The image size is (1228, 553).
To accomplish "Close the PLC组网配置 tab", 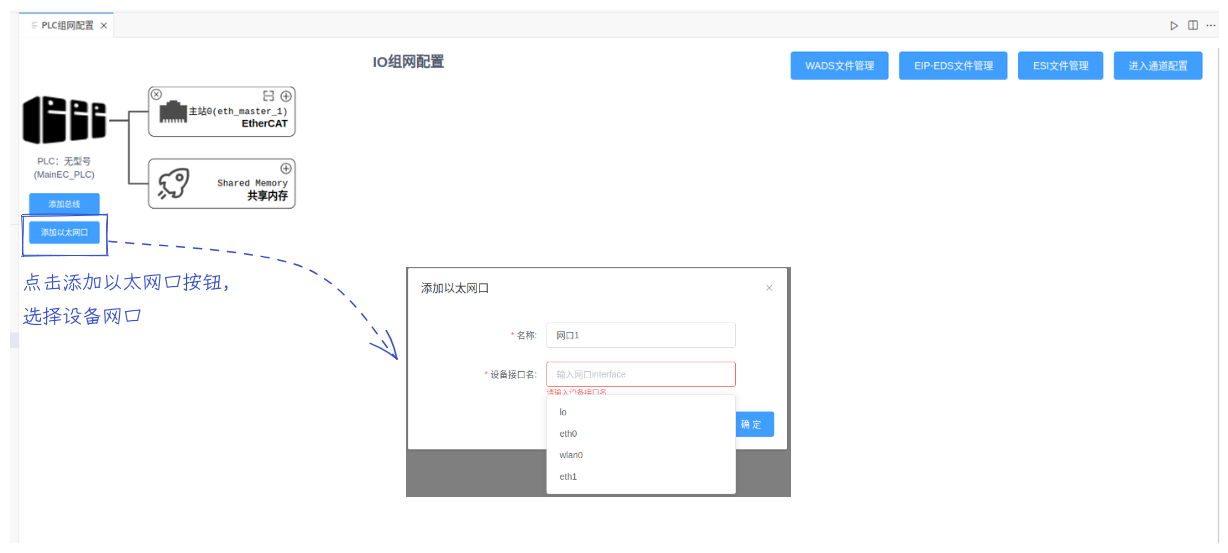I will pos(104,25).
